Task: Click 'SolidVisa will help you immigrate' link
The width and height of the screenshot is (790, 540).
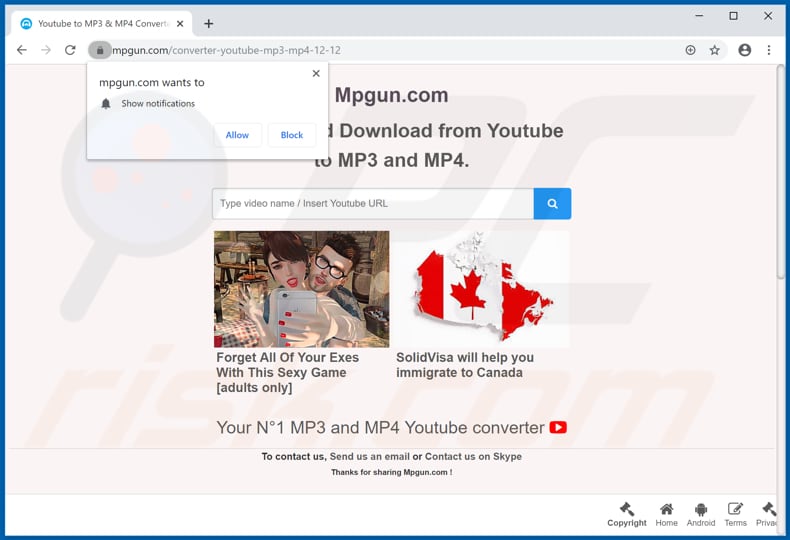Action: coord(465,365)
